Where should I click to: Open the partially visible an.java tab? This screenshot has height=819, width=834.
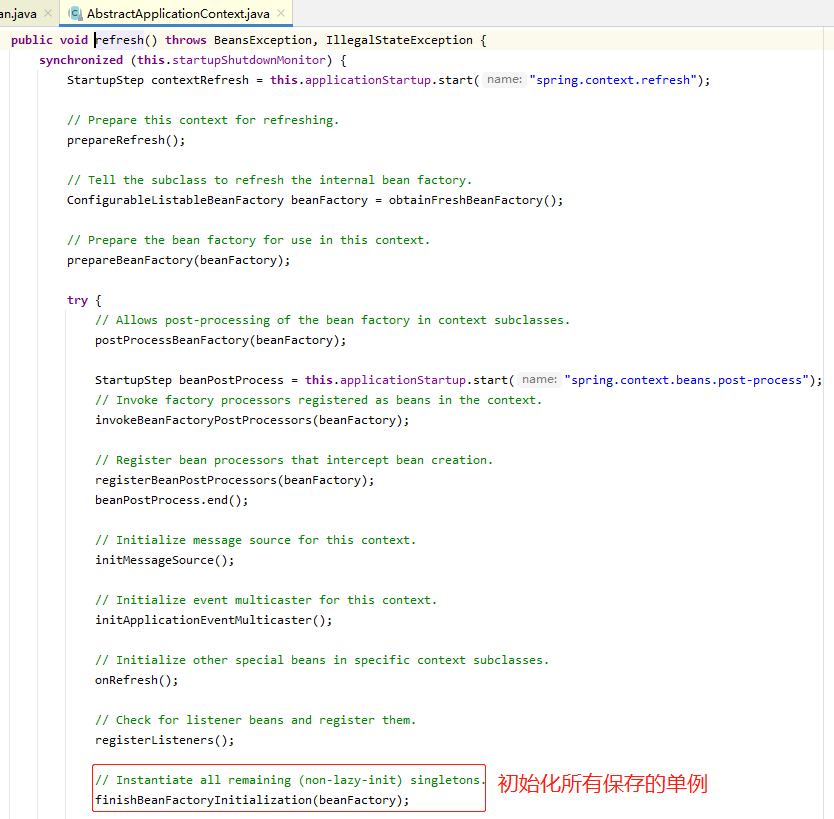[18, 13]
